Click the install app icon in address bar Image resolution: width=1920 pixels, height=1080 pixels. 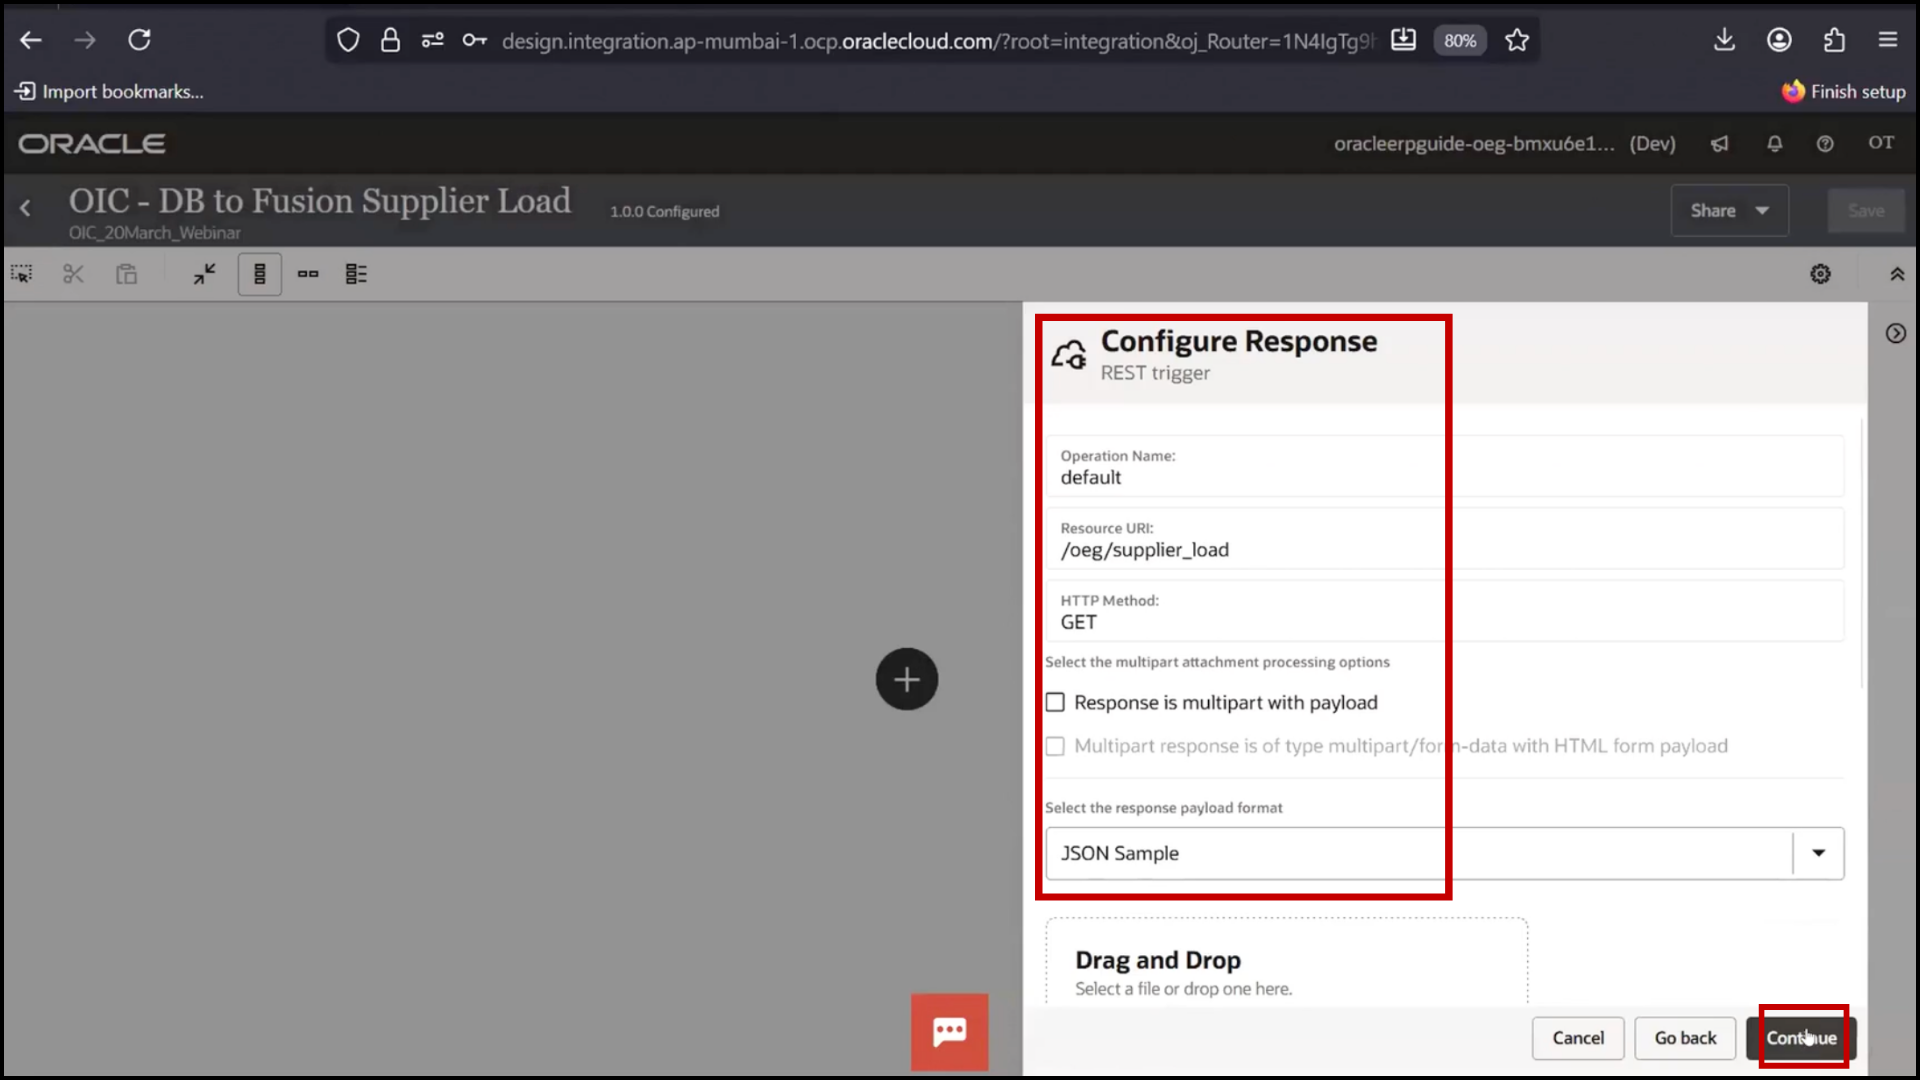coord(1403,40)
